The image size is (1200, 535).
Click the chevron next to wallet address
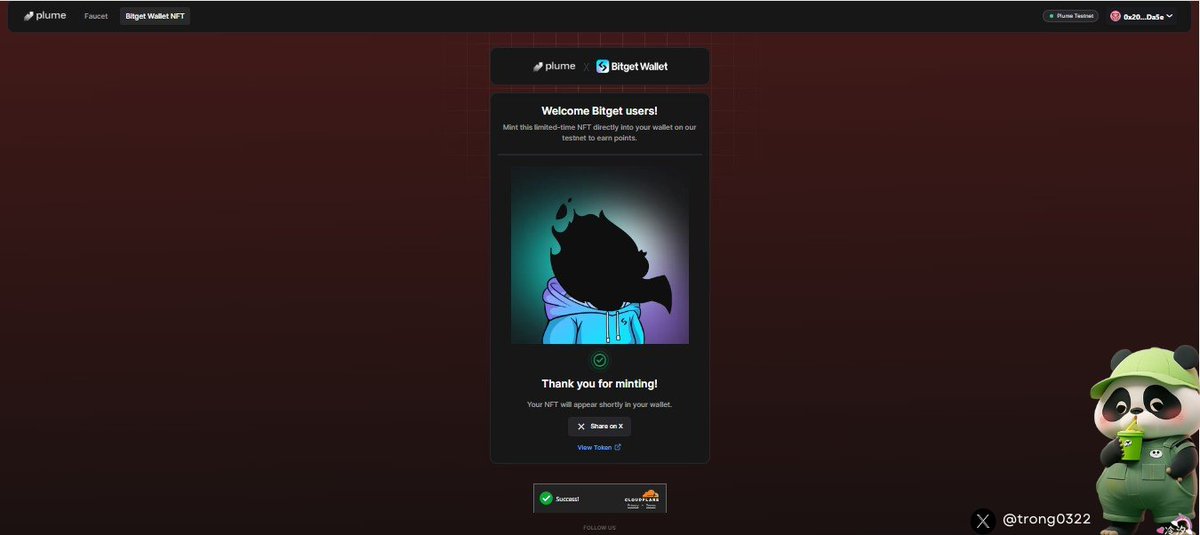pos(1170,16)
